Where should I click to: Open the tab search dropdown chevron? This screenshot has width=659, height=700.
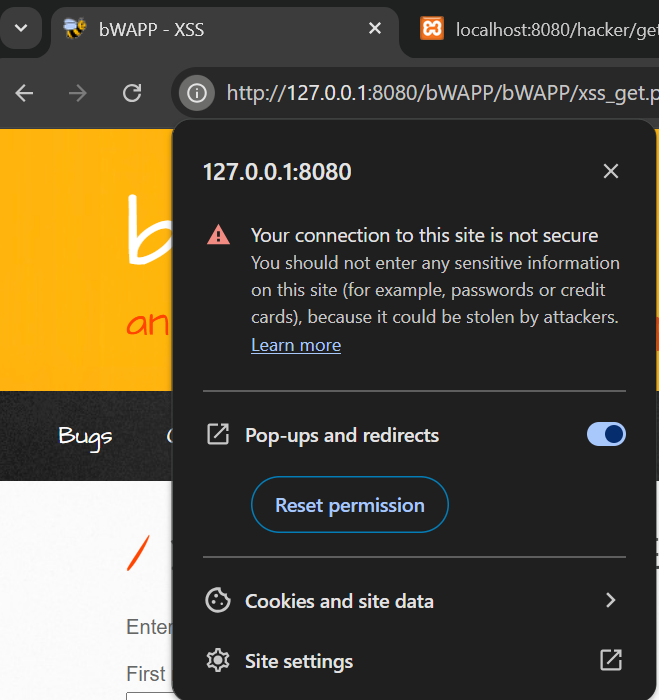pyautogui.click(x=22, y=28)
